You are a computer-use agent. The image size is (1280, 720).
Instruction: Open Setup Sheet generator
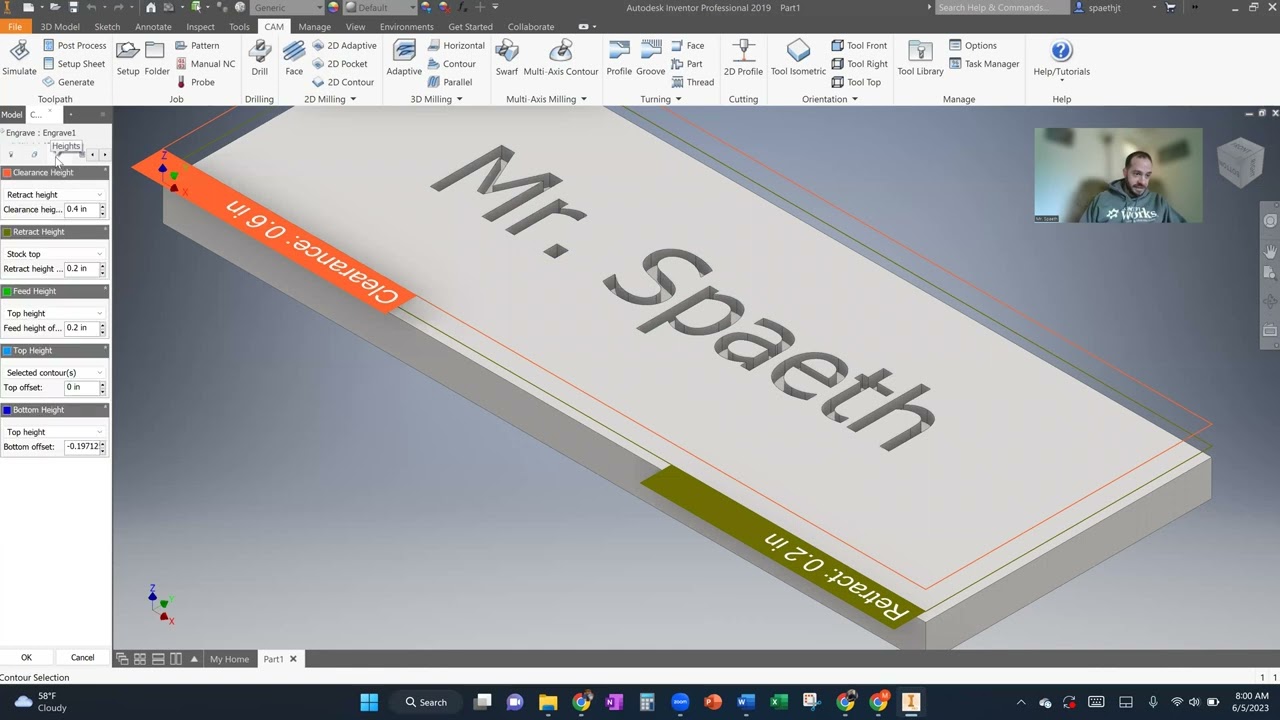click(x=73, y=64)
